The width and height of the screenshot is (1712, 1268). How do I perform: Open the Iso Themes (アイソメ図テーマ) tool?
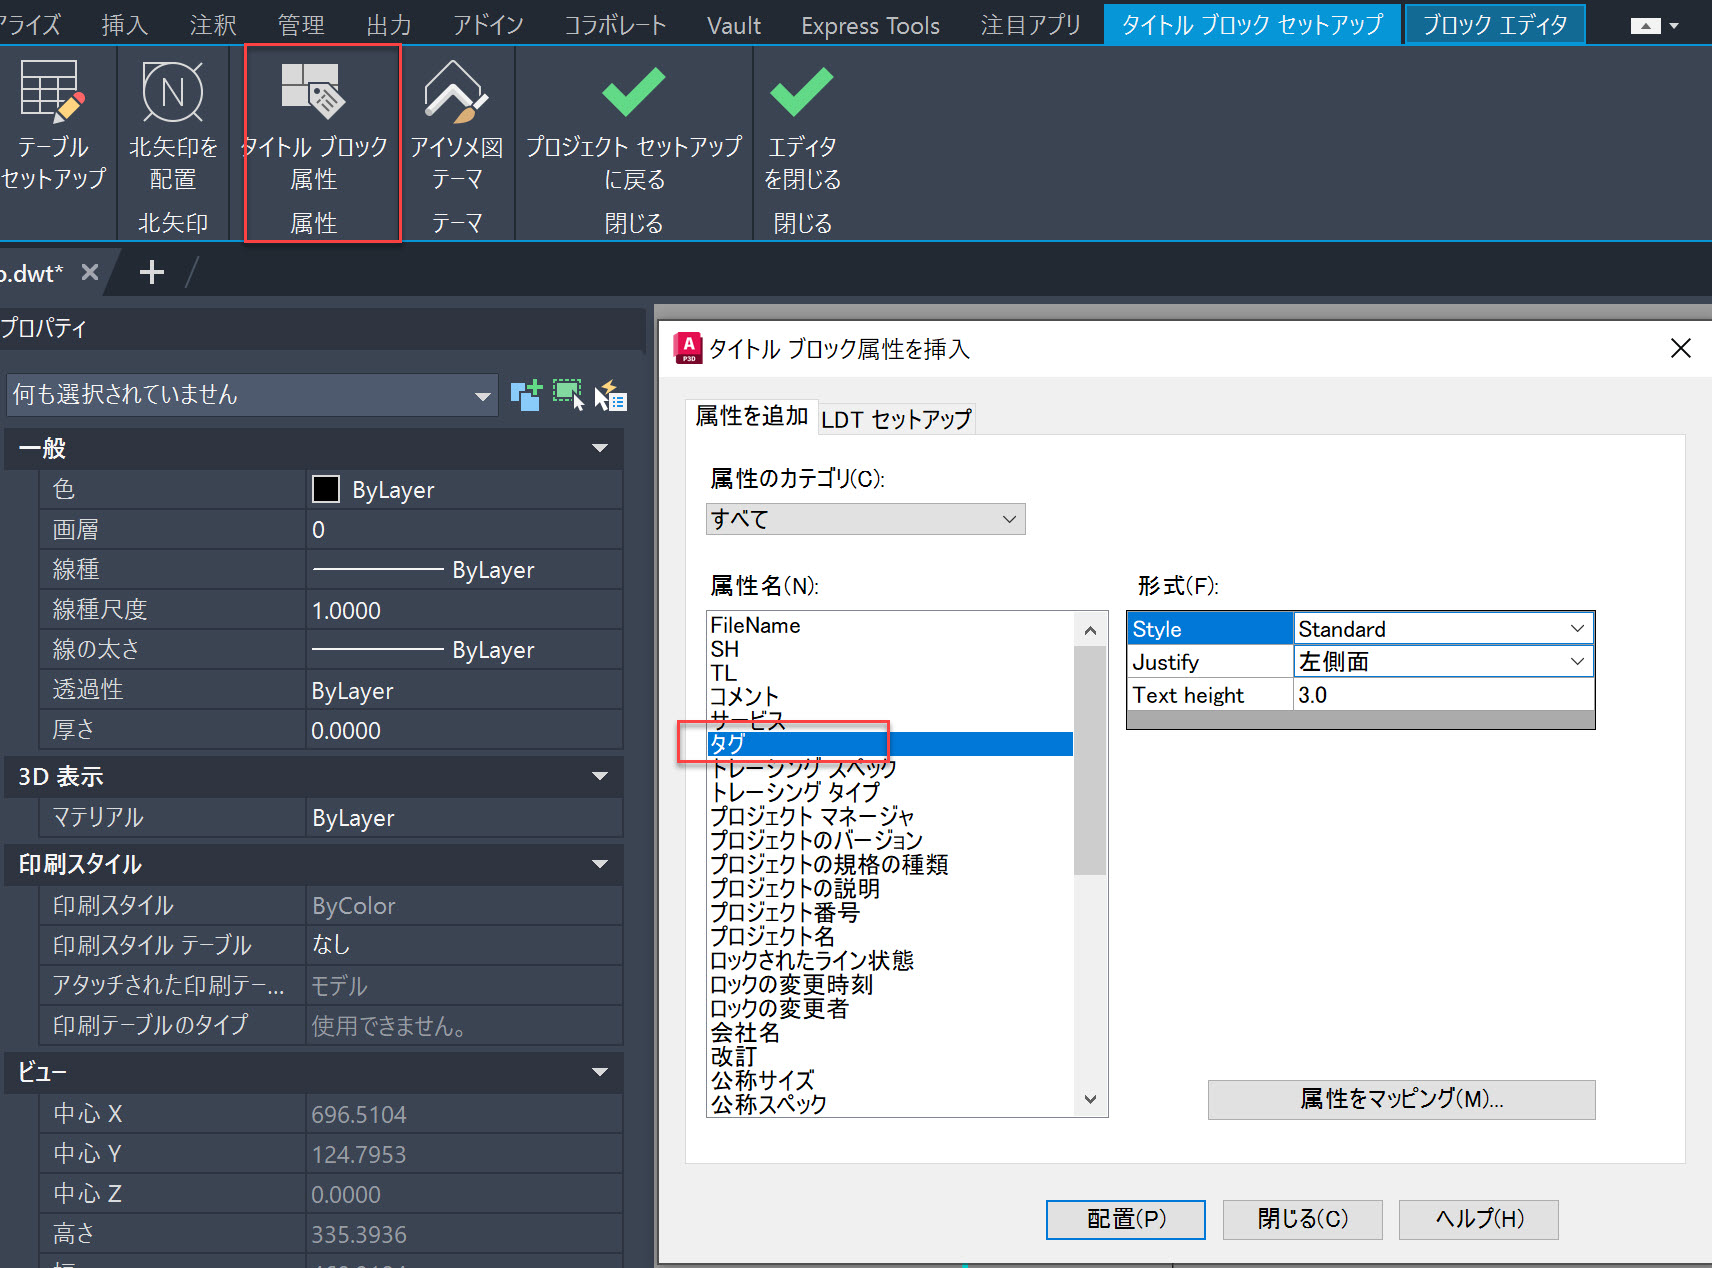point(456,125)
